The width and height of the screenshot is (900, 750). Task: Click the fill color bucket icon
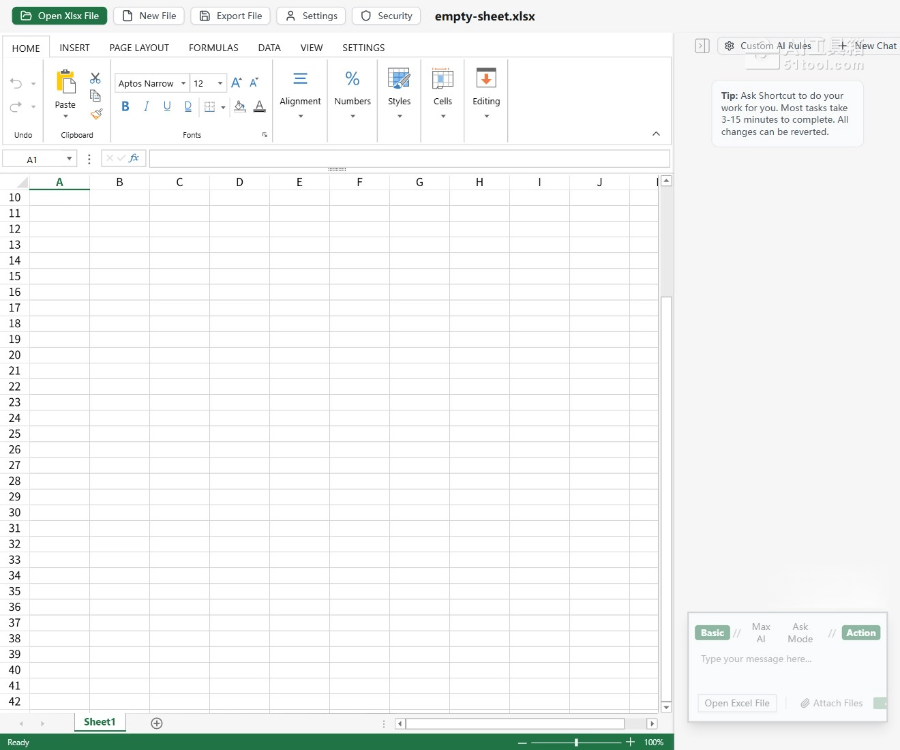pos(239,107)
